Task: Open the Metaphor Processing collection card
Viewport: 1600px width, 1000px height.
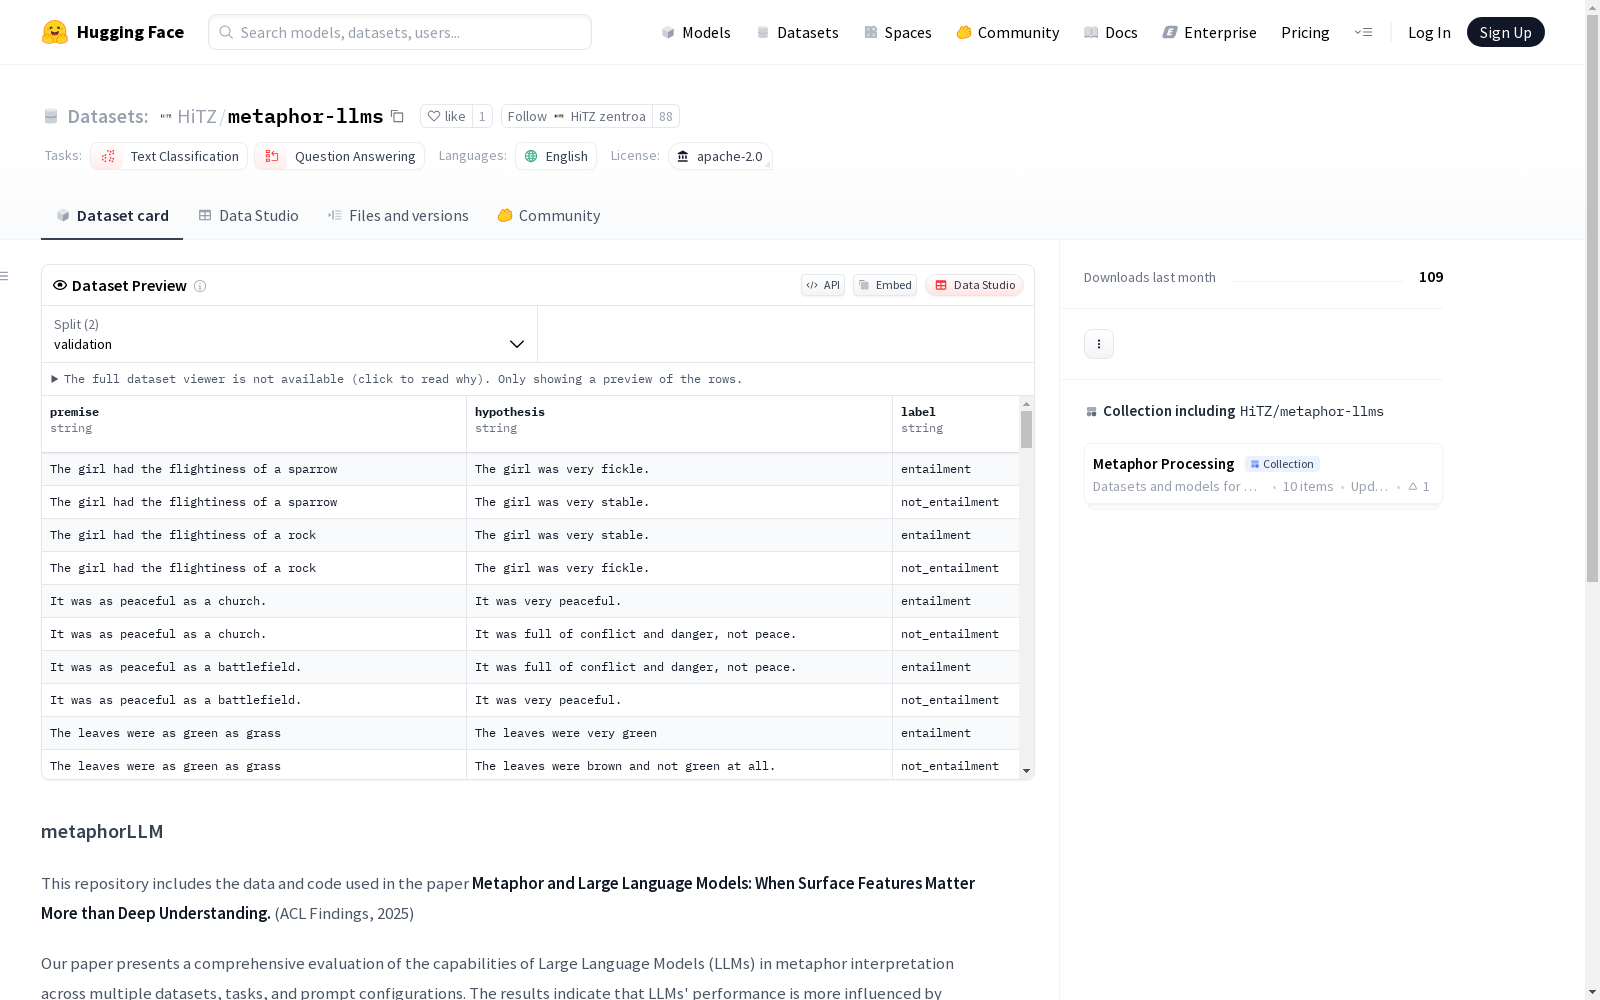Action: [x=1263, y=475]
